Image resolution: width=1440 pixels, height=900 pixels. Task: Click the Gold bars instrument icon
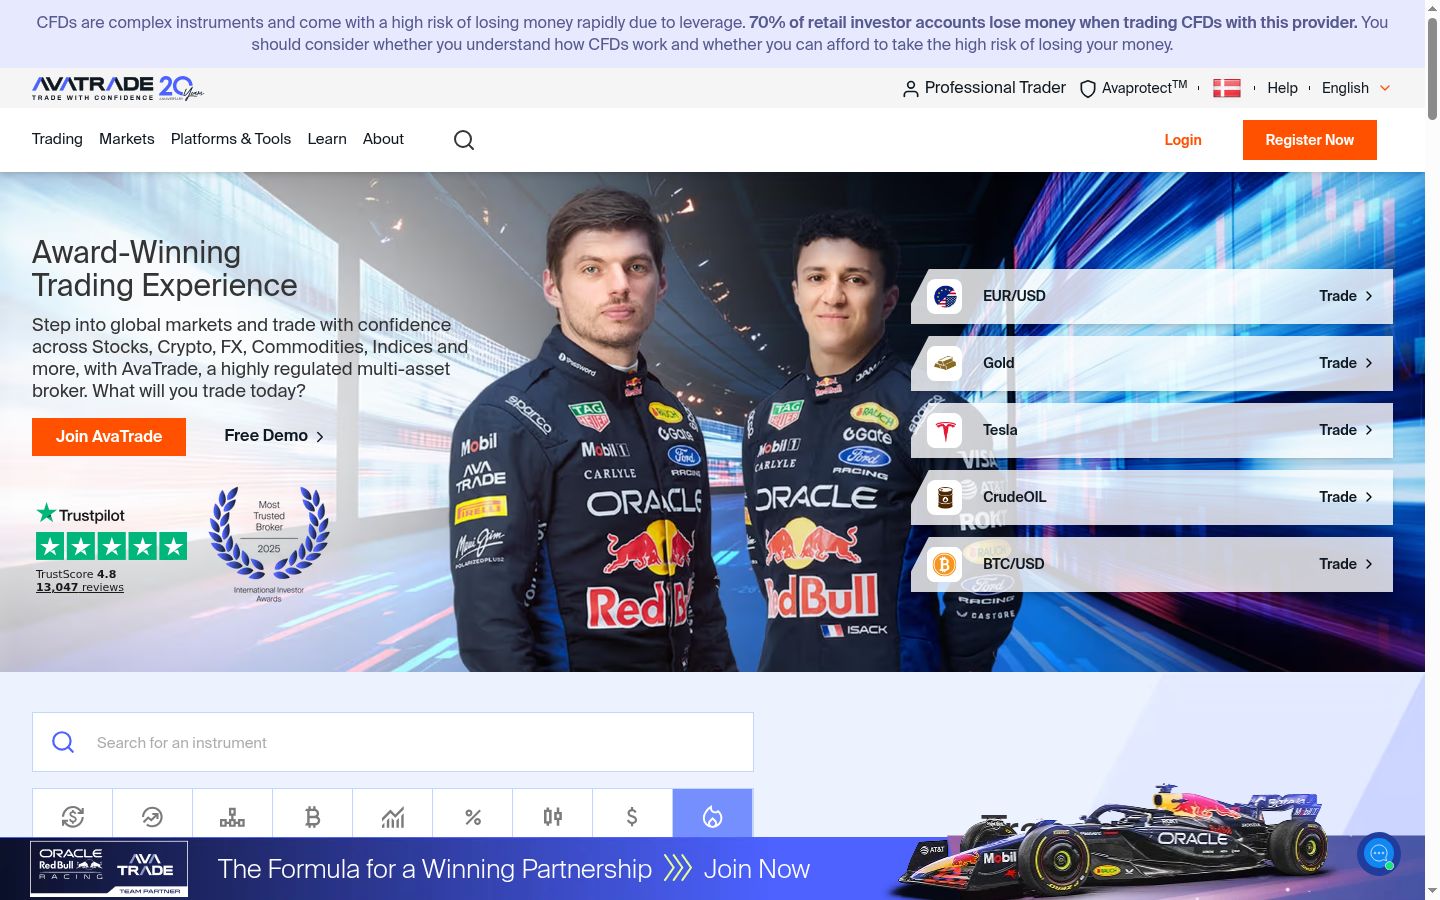click(945, 363)
